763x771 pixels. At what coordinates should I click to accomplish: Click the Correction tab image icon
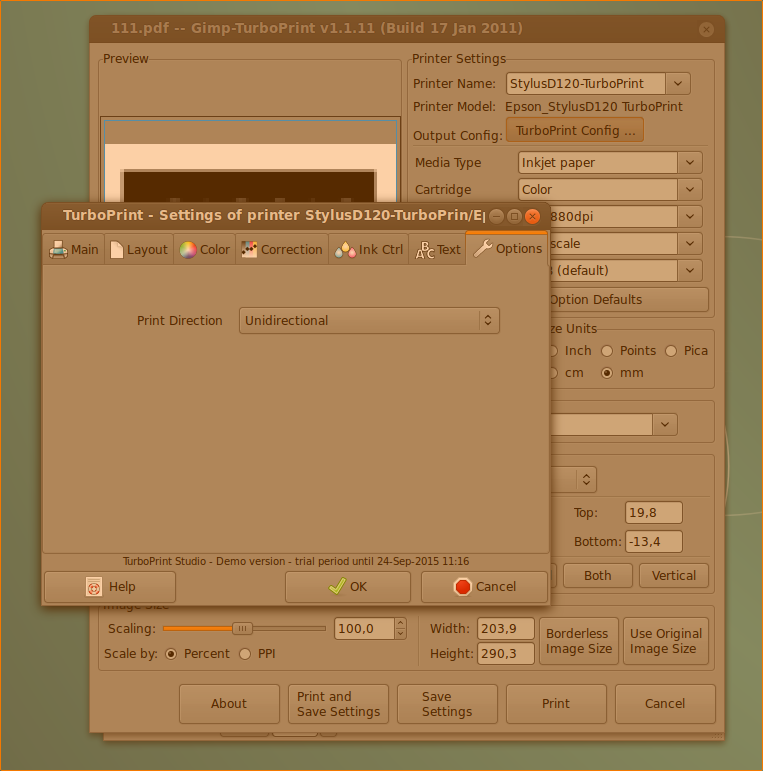[x=249, y=250]
